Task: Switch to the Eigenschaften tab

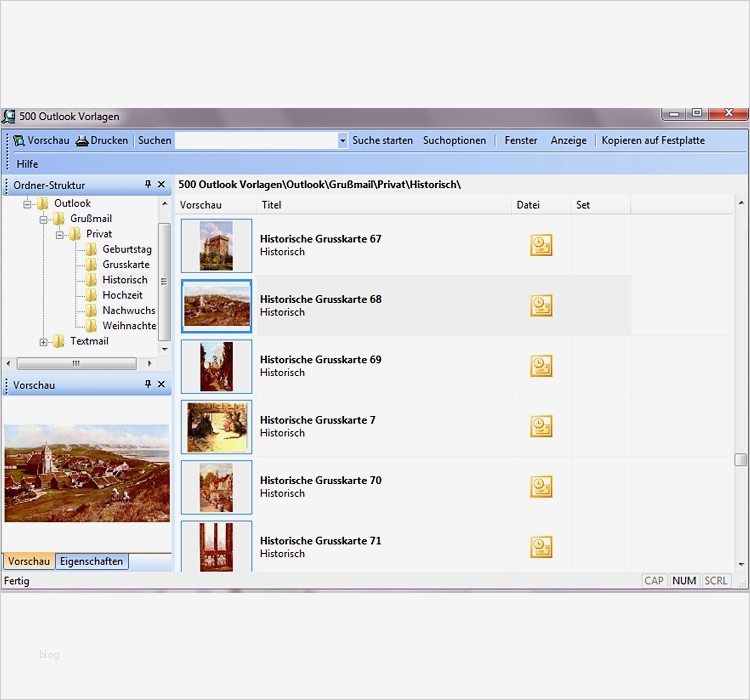Action: tap(91, 561)
